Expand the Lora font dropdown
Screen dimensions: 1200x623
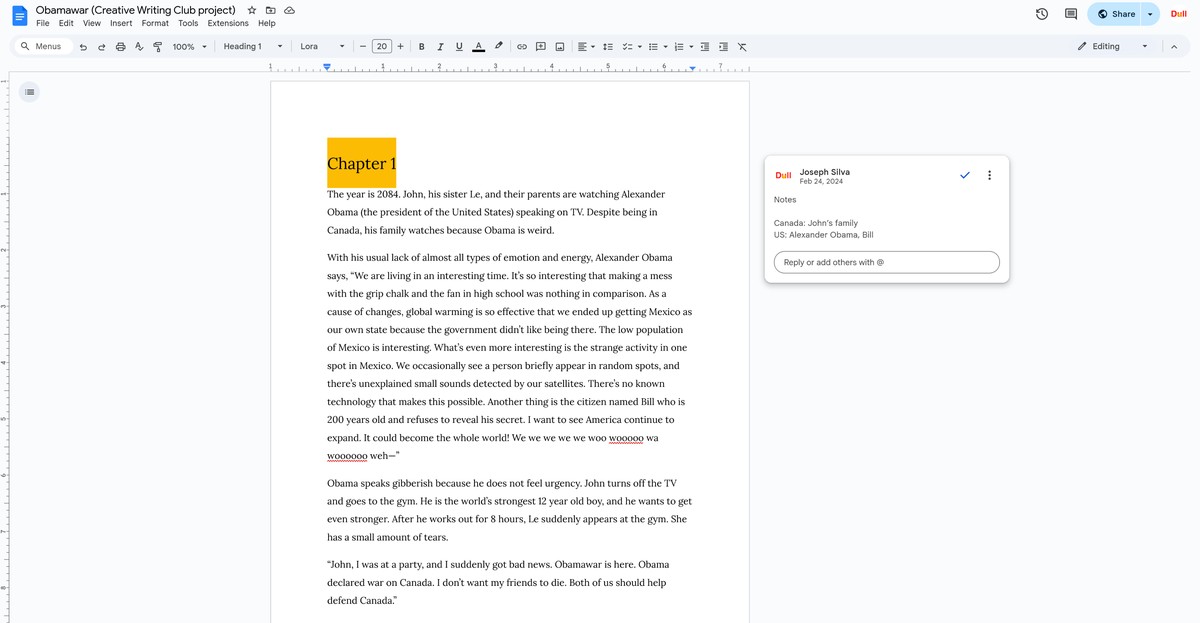point(322,47)
